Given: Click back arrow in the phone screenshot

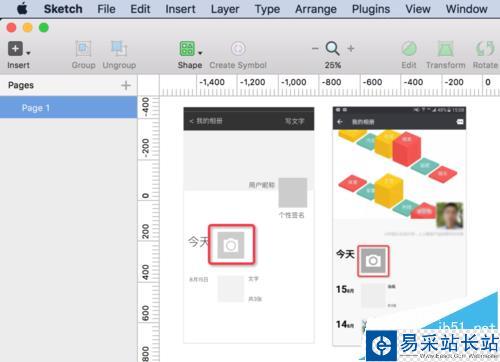Looking at the screenshot, I should 340,122.
